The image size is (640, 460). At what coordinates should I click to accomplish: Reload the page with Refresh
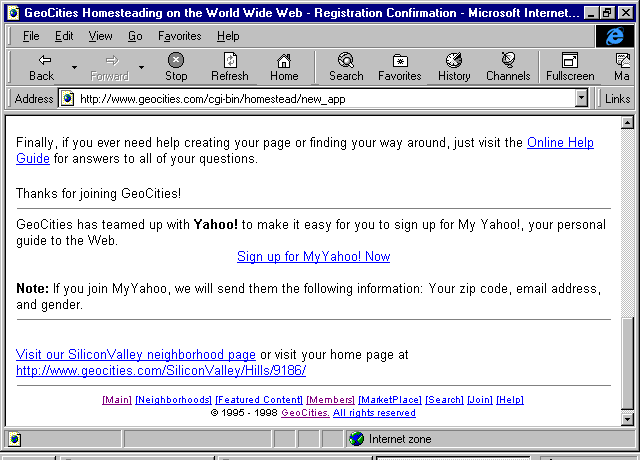(x=230, y=67)
